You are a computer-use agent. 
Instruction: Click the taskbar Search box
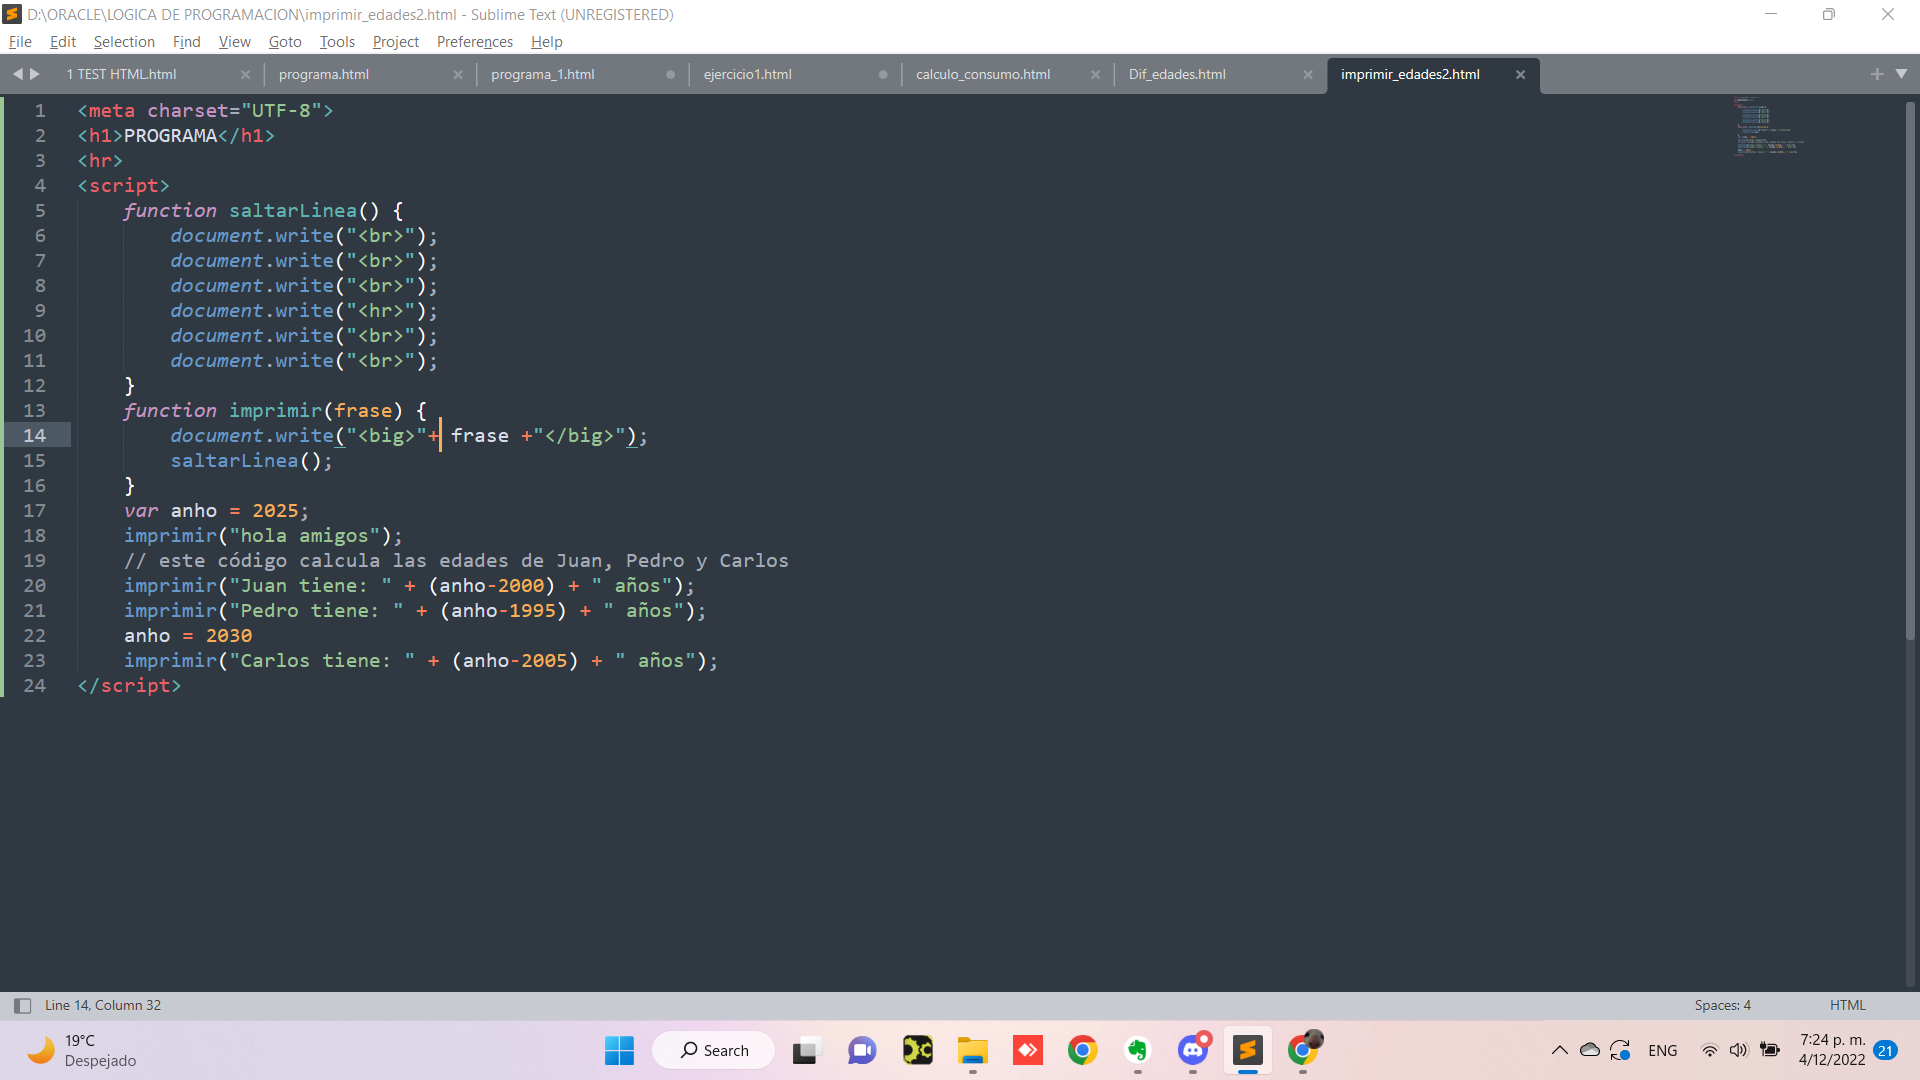coord(714,1050)
